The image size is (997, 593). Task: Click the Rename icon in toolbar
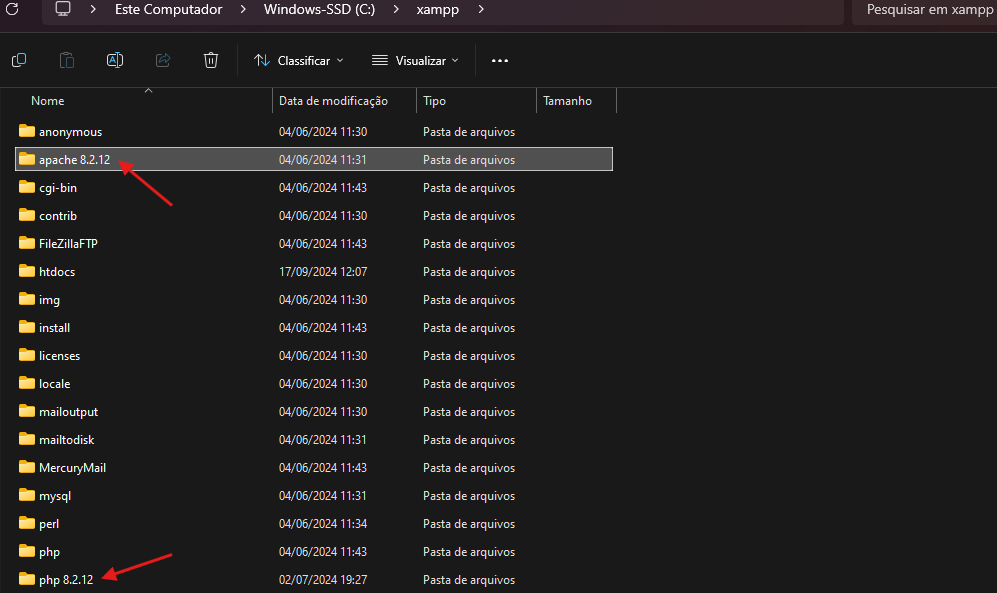(x=115, y=60)
